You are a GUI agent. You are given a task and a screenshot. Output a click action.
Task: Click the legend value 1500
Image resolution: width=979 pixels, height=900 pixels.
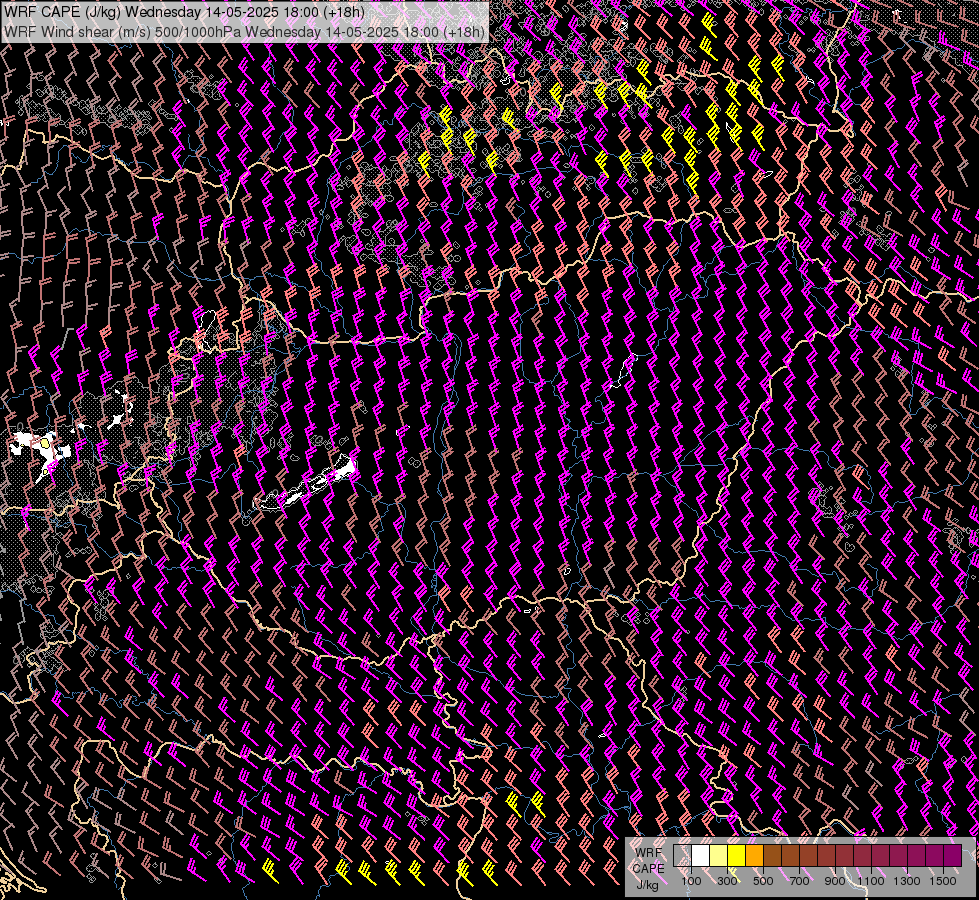click(x=943, y=881)
